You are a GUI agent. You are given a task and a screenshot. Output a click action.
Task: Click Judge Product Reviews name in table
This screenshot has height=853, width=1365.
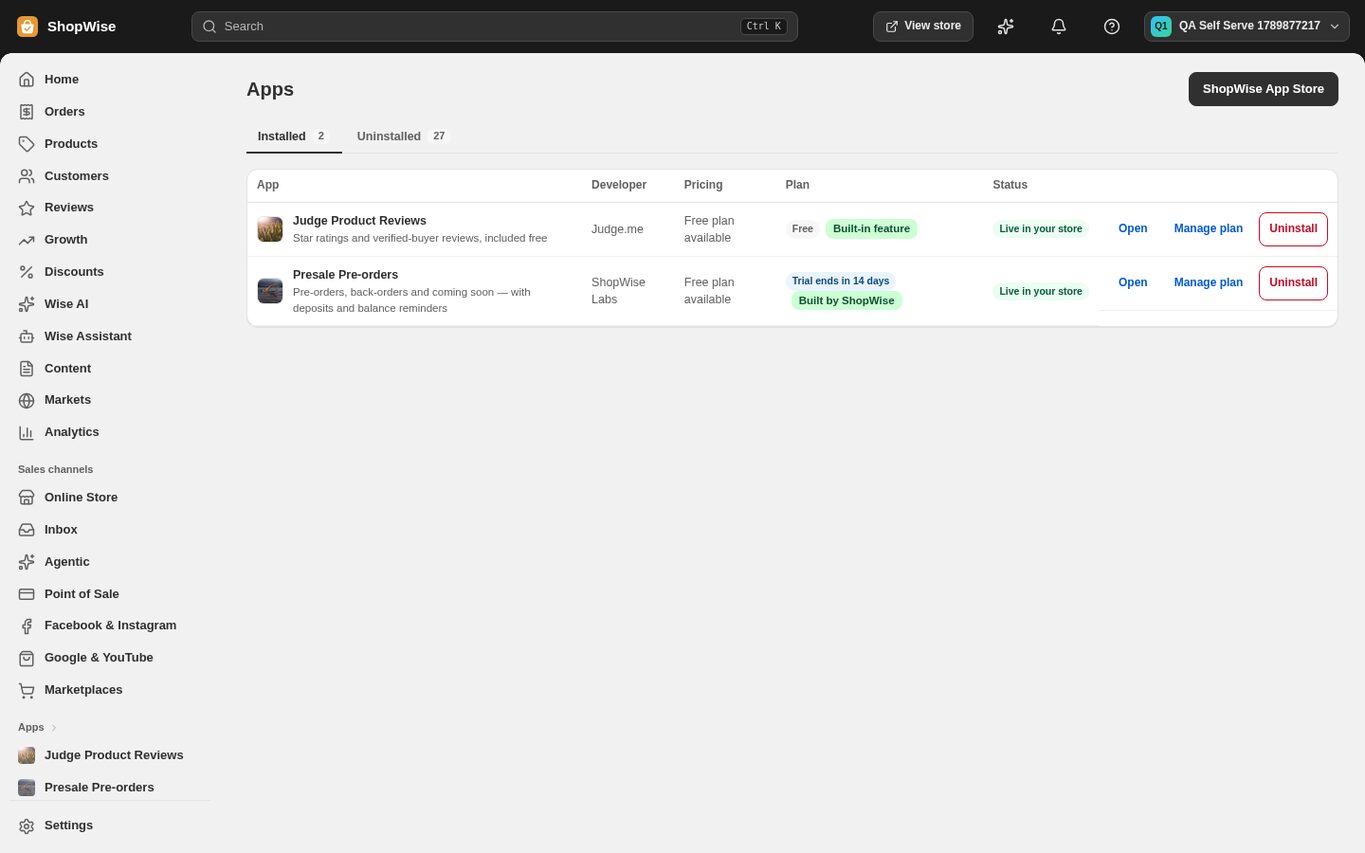359,221
